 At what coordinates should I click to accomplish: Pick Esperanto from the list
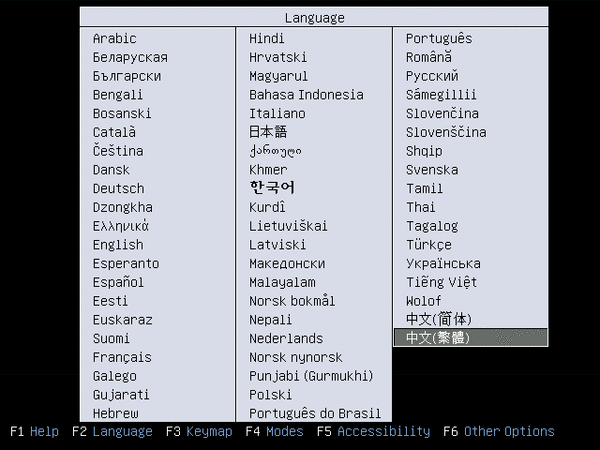126,263
